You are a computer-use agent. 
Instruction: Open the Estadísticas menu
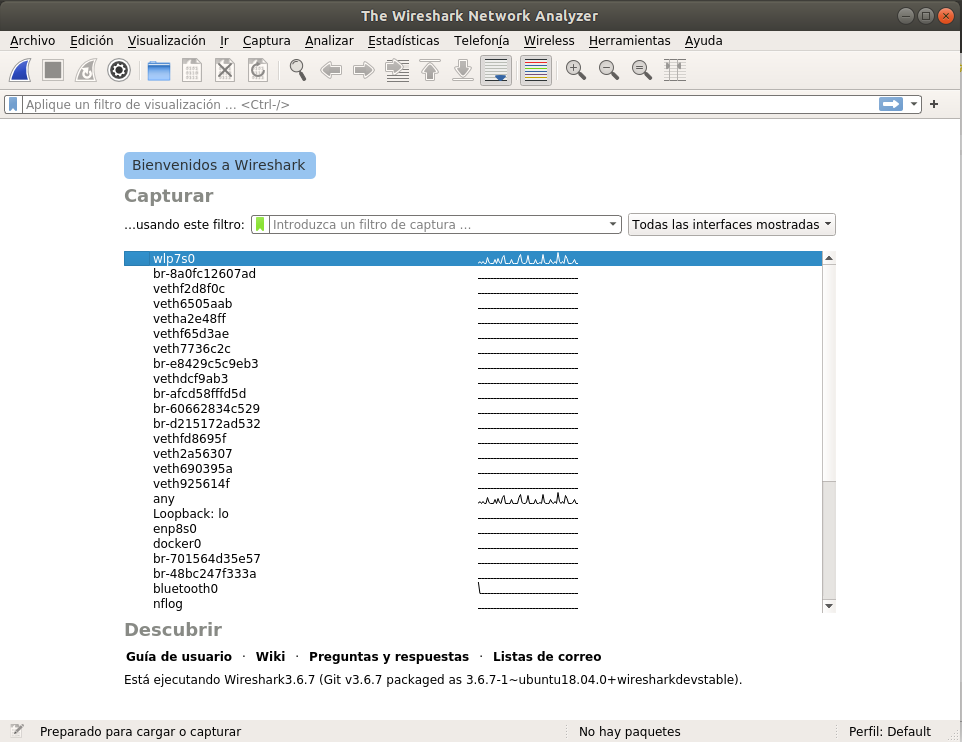pos(403,41)
